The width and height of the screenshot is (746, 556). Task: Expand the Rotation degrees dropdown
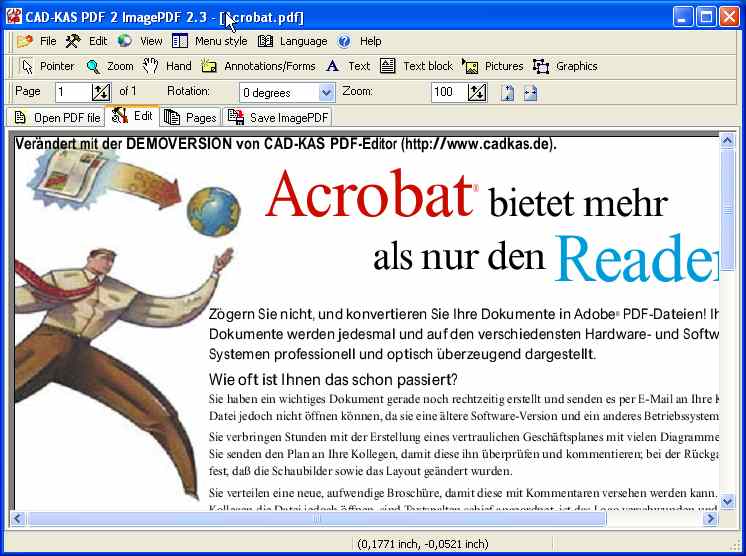click(326, 92)
